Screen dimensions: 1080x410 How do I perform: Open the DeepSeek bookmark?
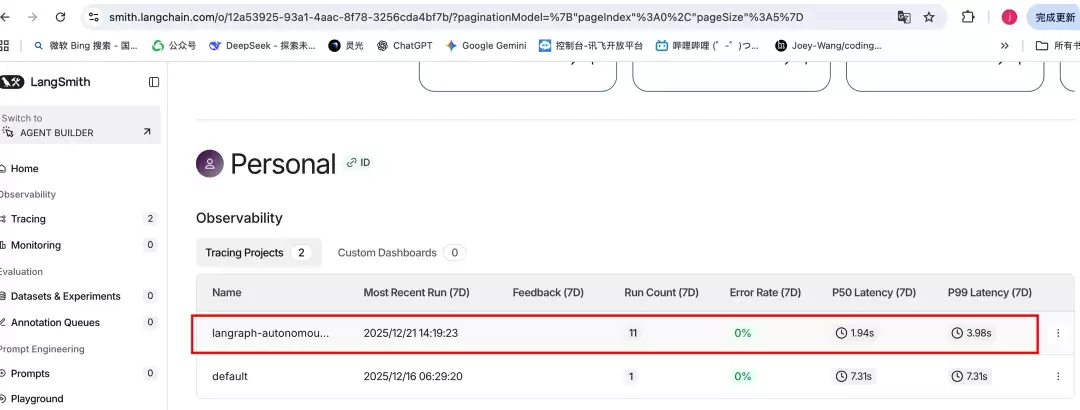[262, 45]
